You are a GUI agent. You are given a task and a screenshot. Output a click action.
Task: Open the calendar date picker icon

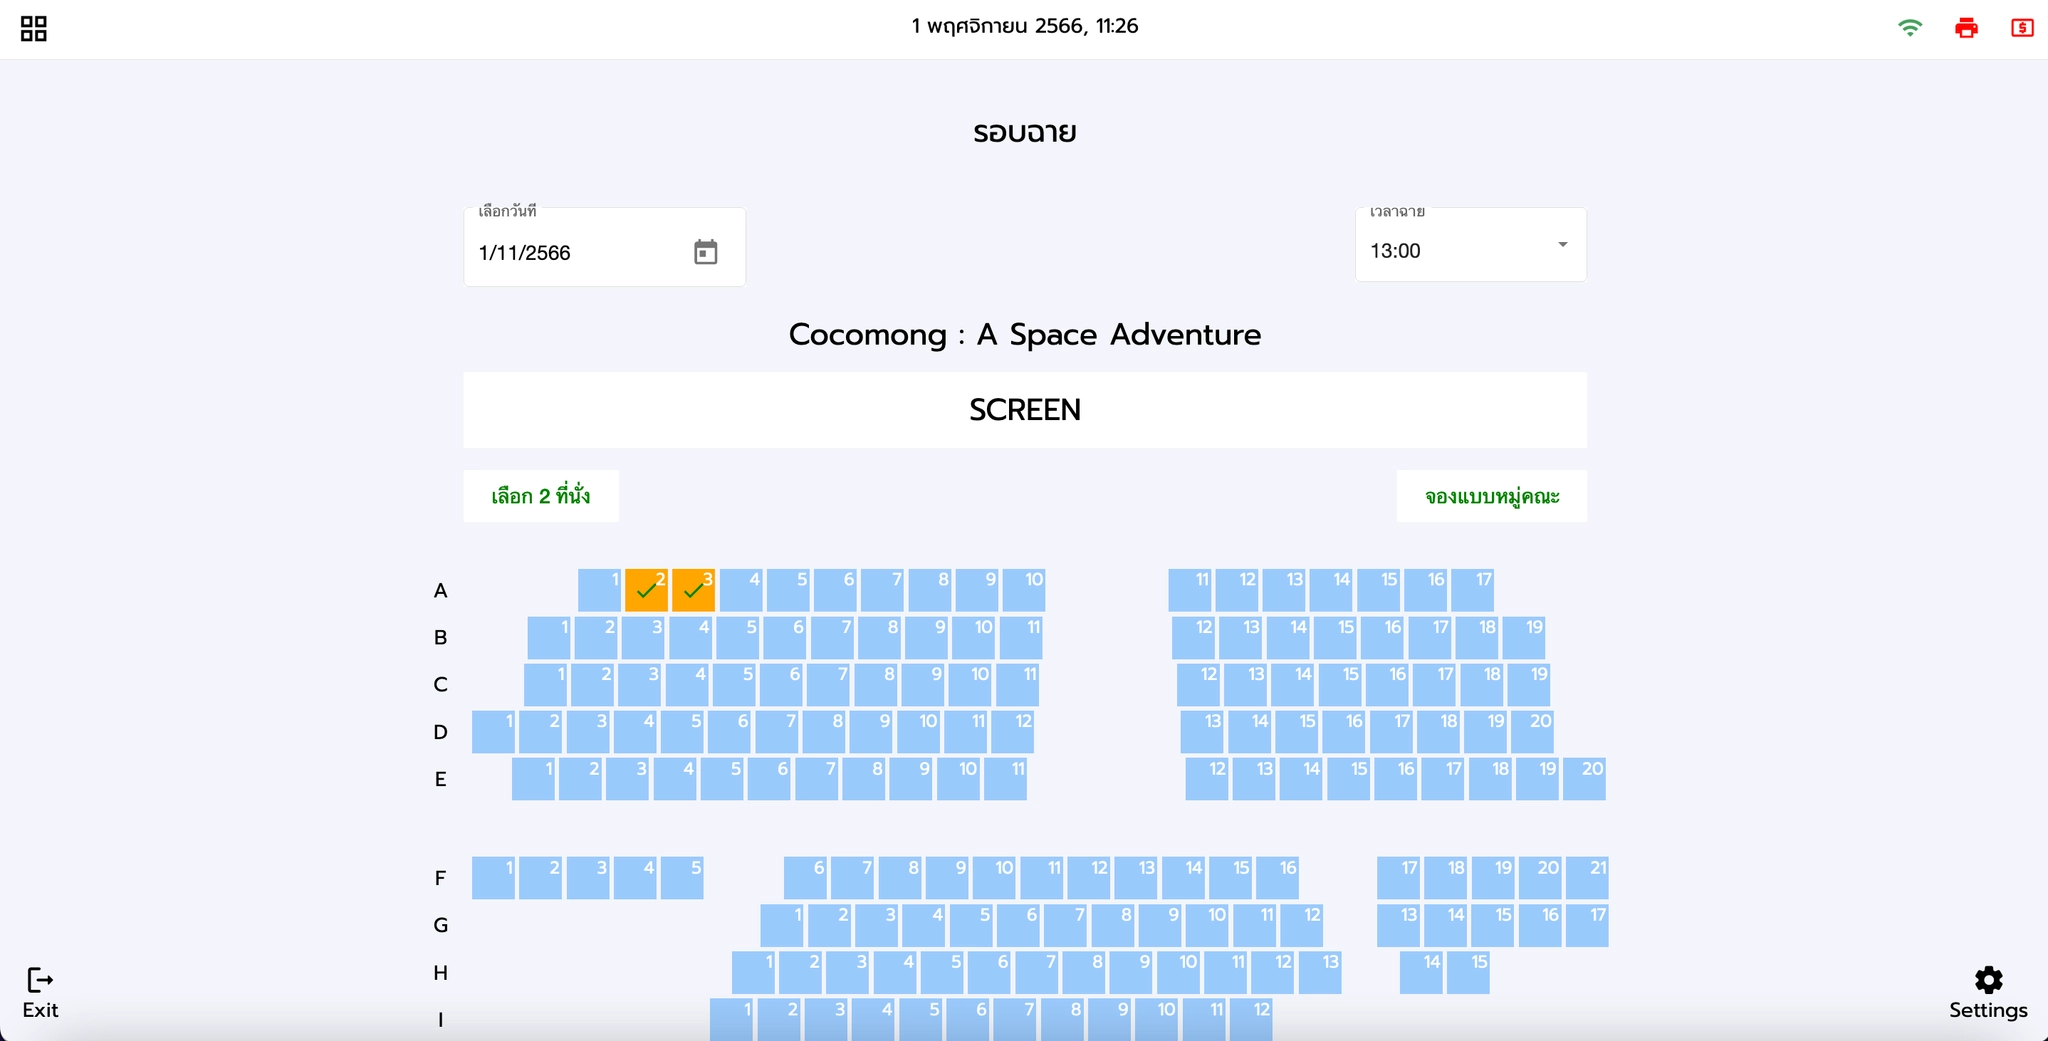706,252
